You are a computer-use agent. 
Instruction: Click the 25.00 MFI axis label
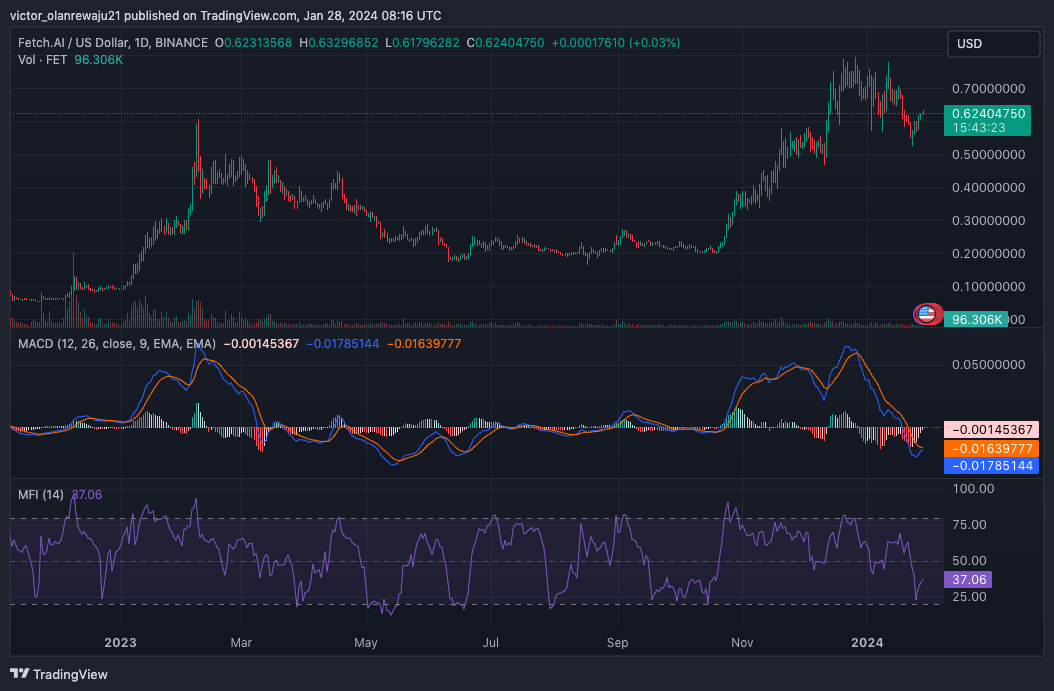(969, 597)
